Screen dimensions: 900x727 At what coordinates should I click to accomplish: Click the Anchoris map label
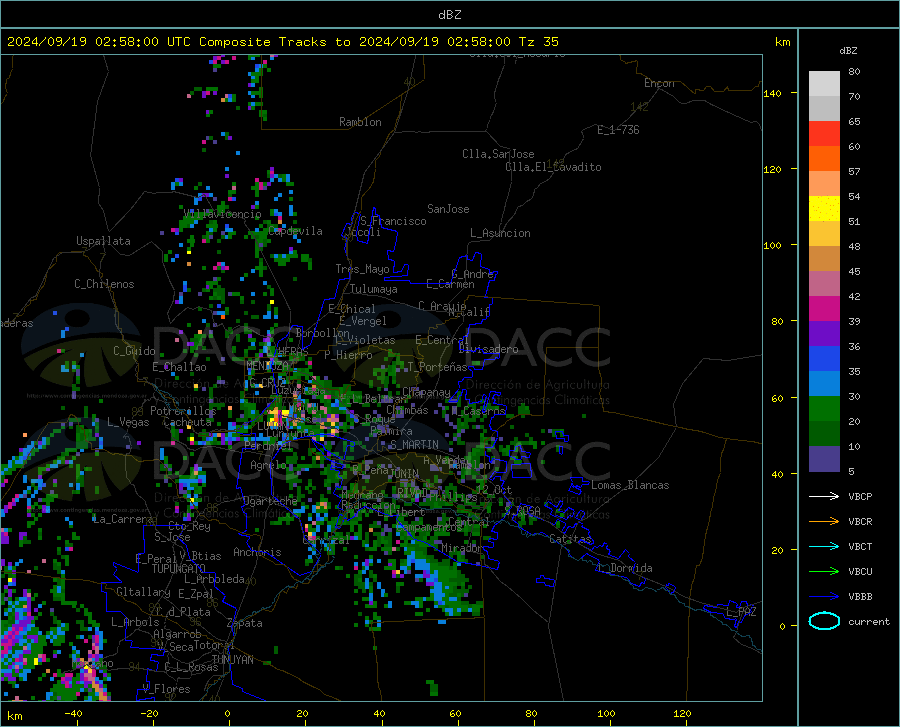pos(257,552)
